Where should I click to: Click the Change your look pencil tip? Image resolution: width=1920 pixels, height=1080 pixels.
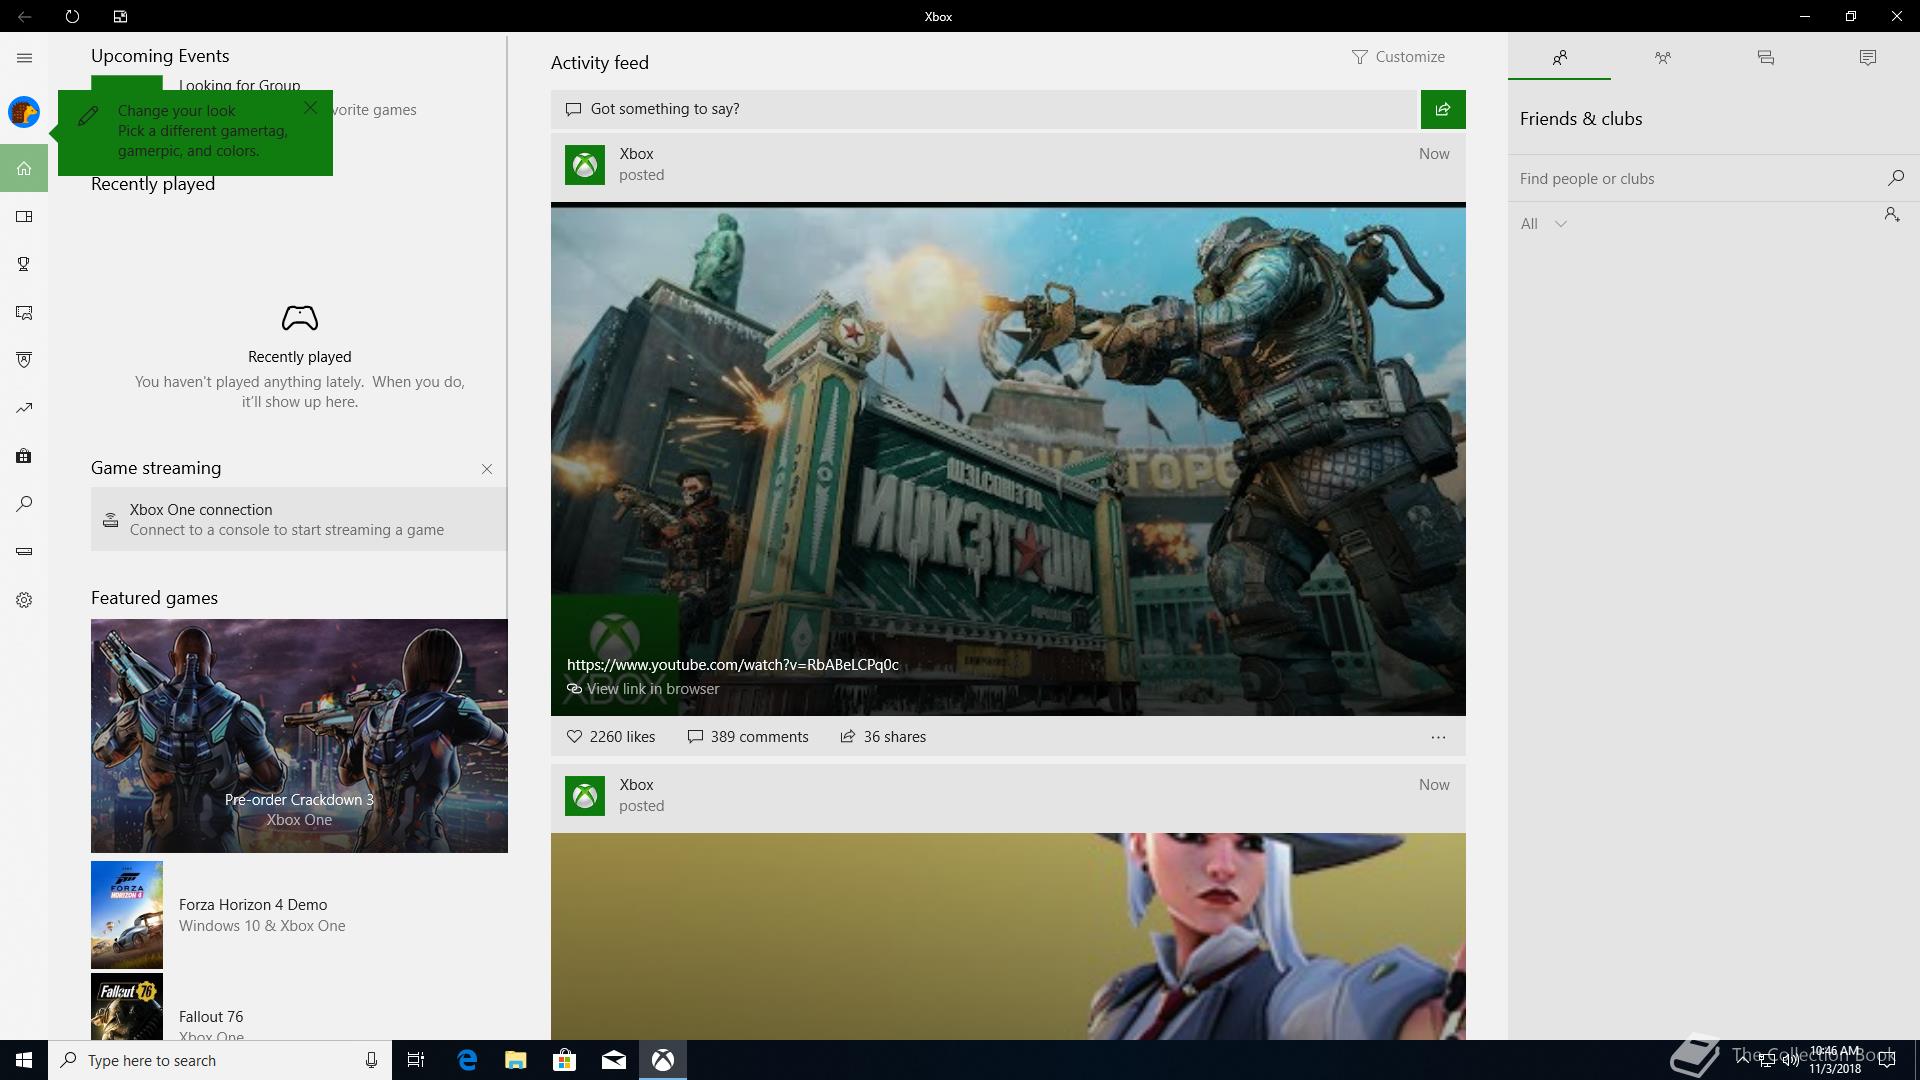[88, 116]
